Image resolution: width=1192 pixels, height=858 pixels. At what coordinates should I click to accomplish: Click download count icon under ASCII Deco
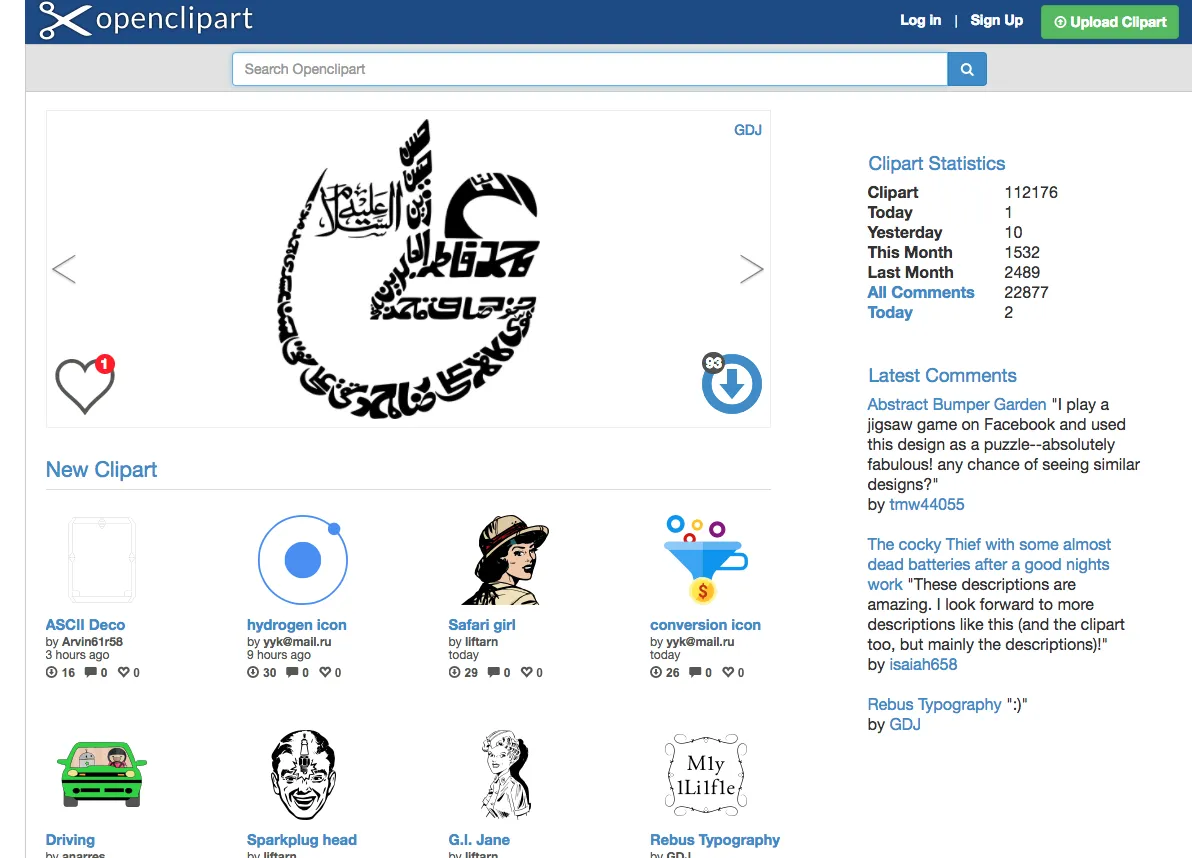click(x=52, y=673)
